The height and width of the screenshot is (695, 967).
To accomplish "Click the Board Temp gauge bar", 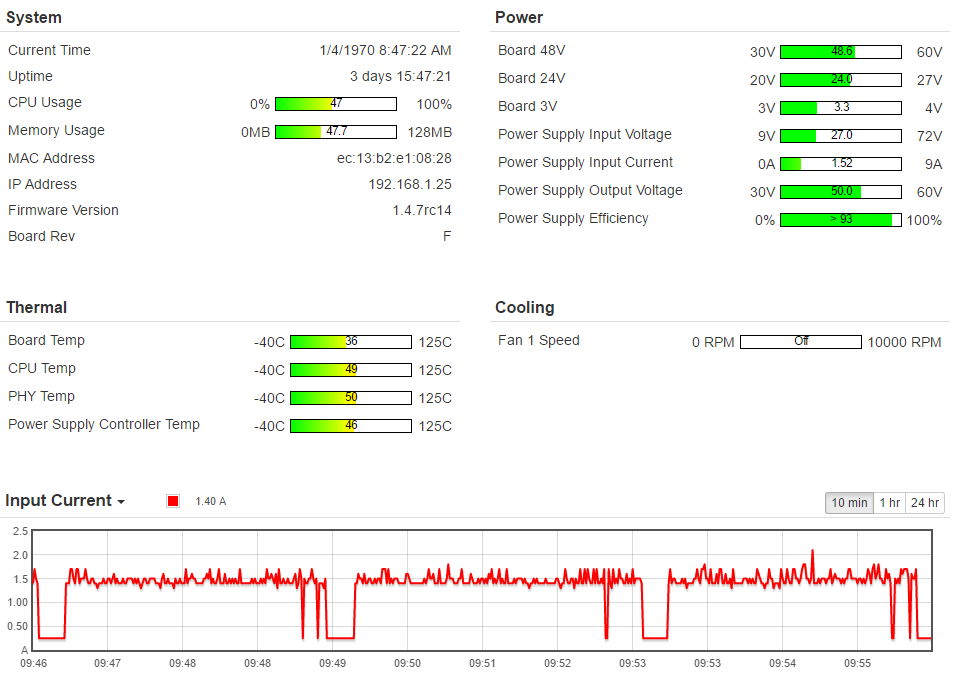I will [351, 342].
